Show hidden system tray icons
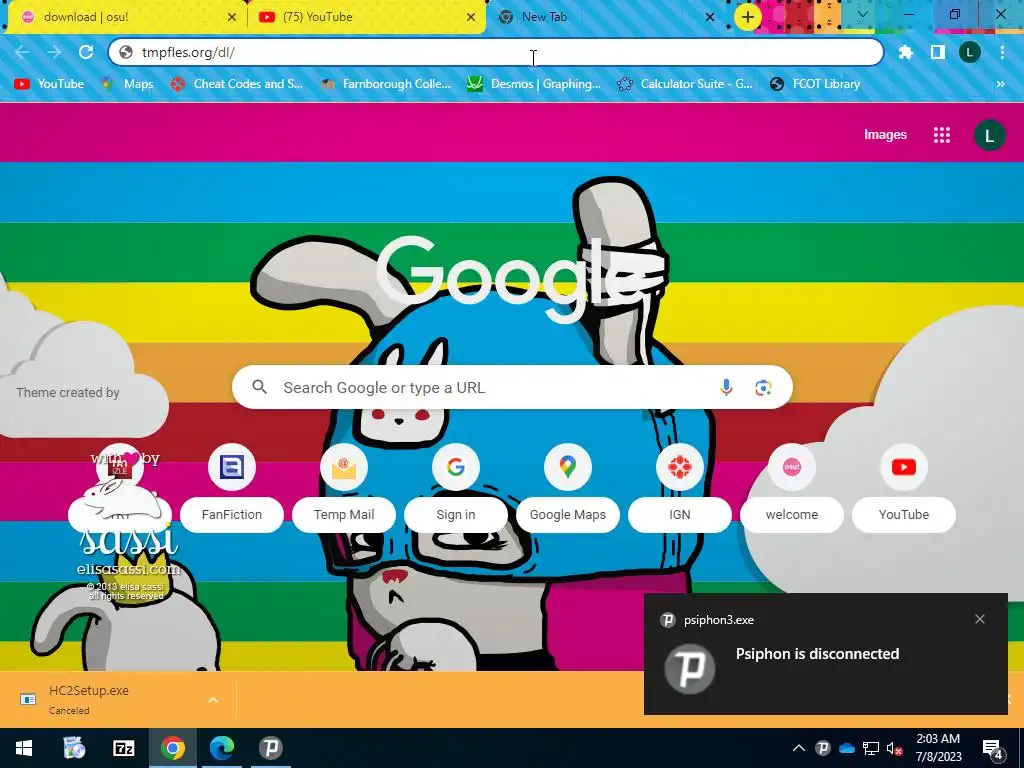Screen dimensions: 1024x768 point(799,748)
